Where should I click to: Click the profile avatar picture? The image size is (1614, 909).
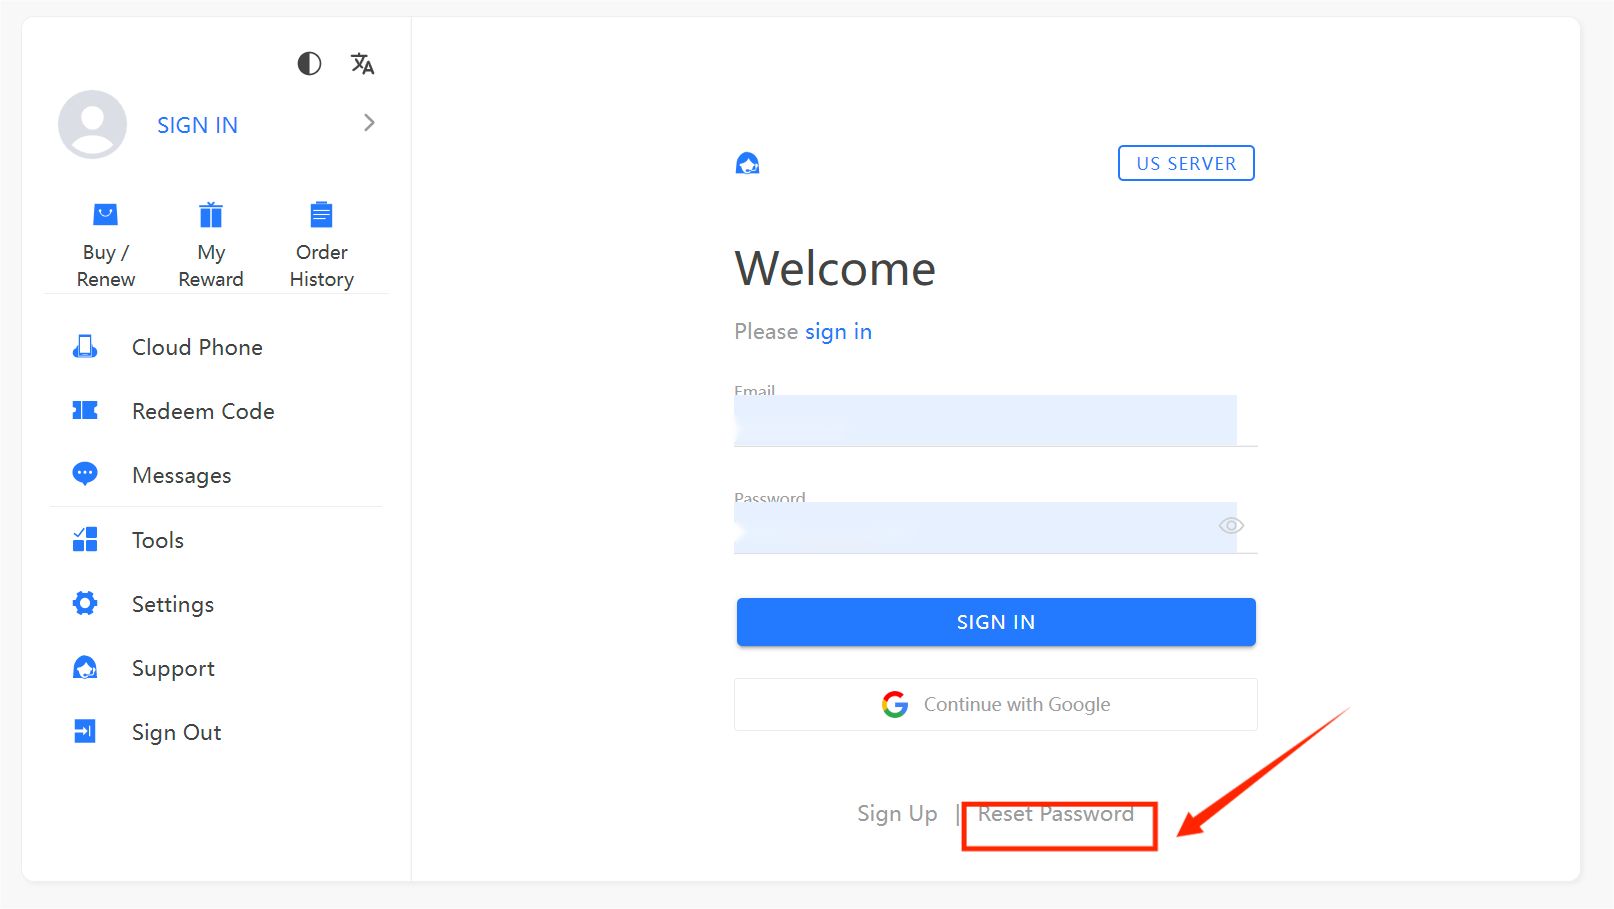[x=93, y=125]
